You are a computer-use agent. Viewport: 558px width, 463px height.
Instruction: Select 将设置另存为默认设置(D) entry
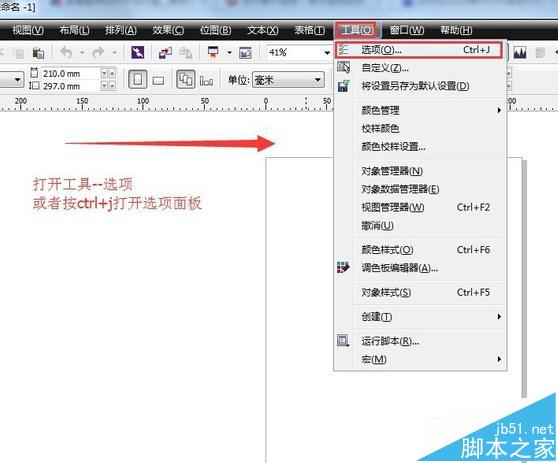tap(420, 86)
